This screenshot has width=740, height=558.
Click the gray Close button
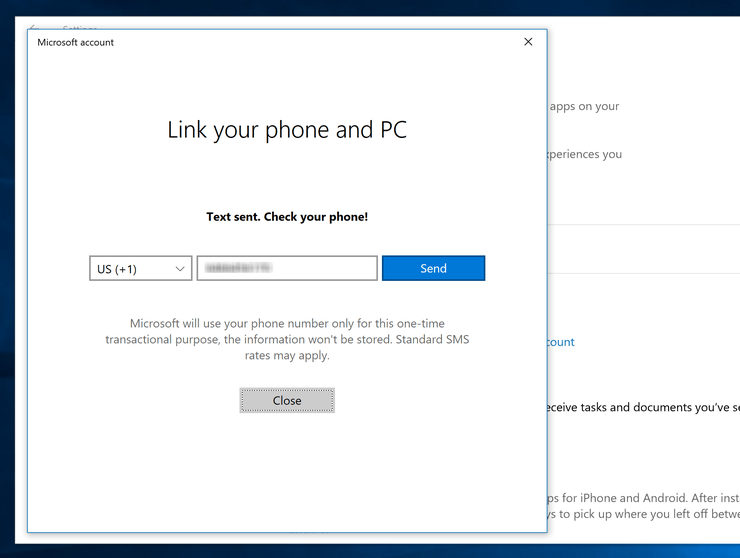tap(287, 400)
